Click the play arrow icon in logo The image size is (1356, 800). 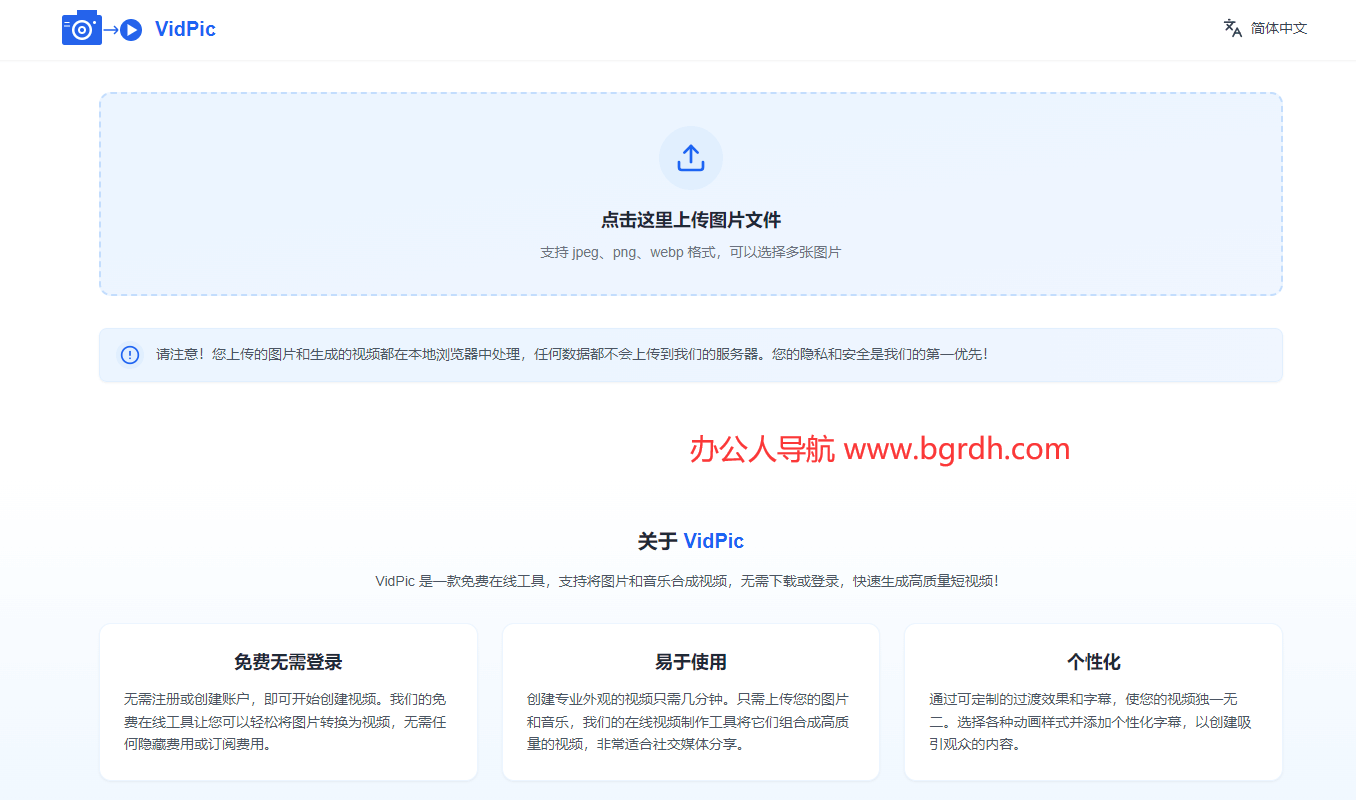[131, 30]
